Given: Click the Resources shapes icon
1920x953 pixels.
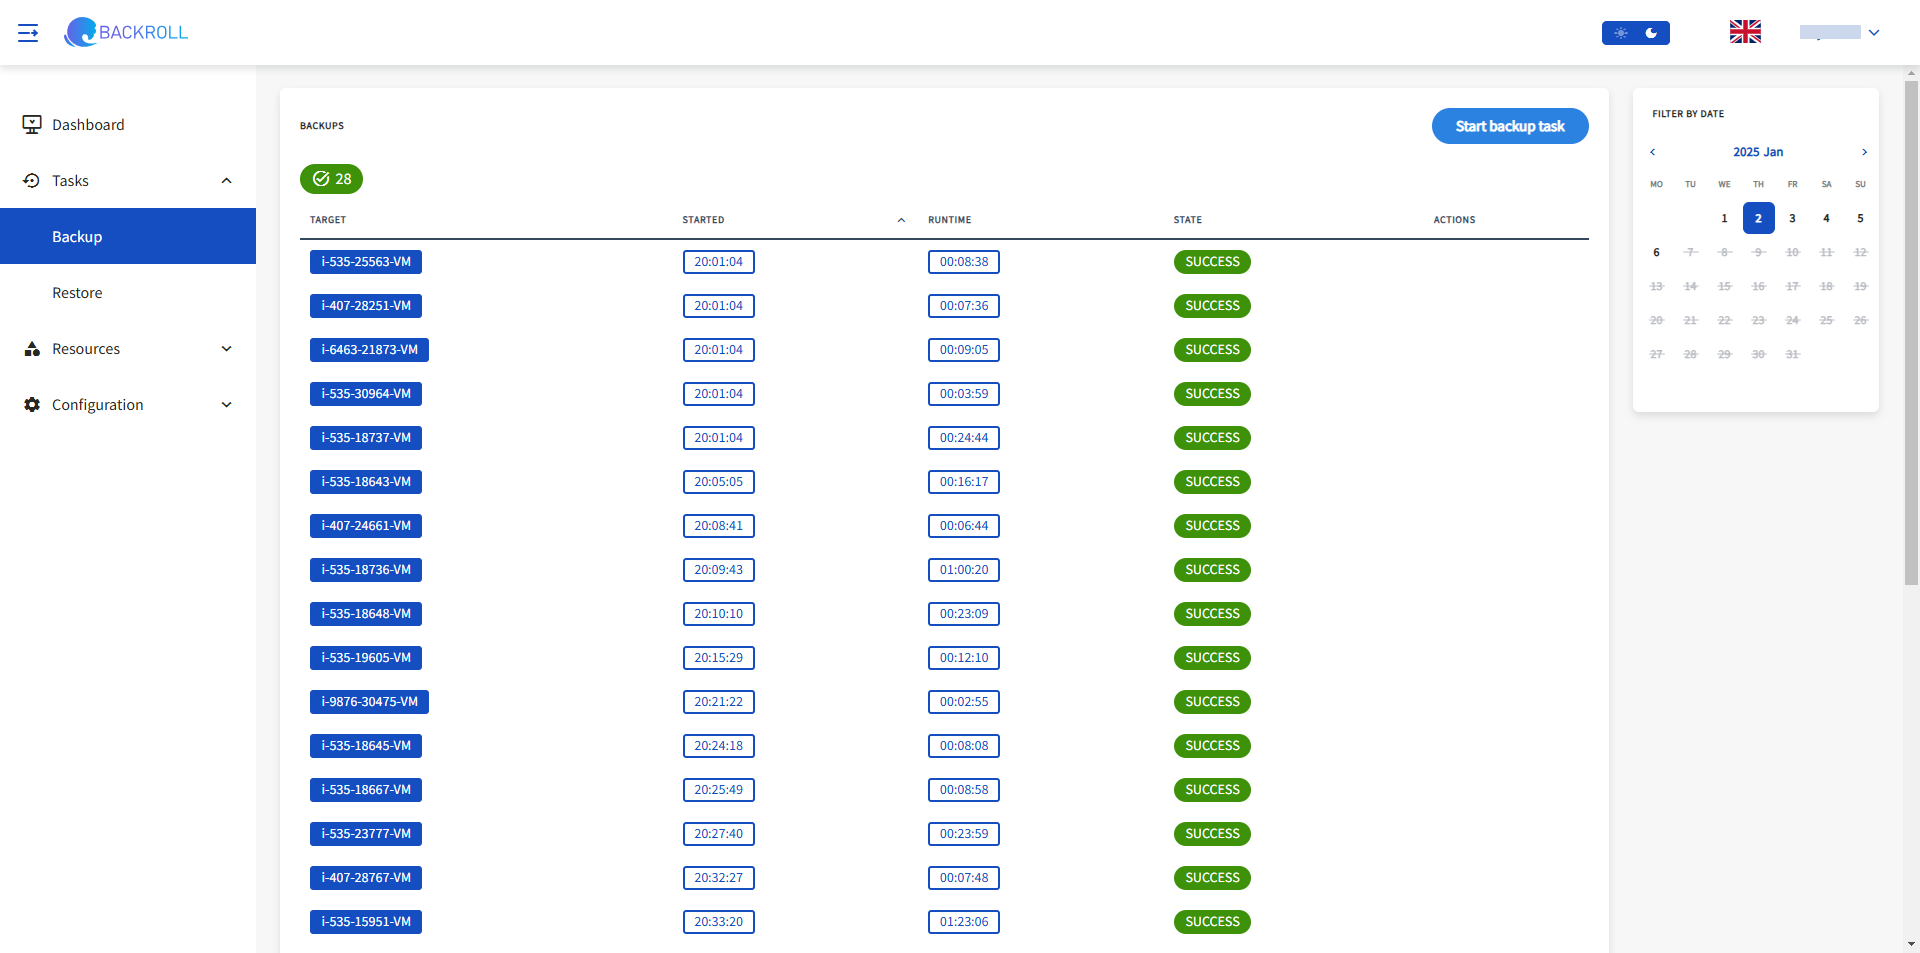Looking at the screenshot, I should pyautogui.click(x=32, y=348).
